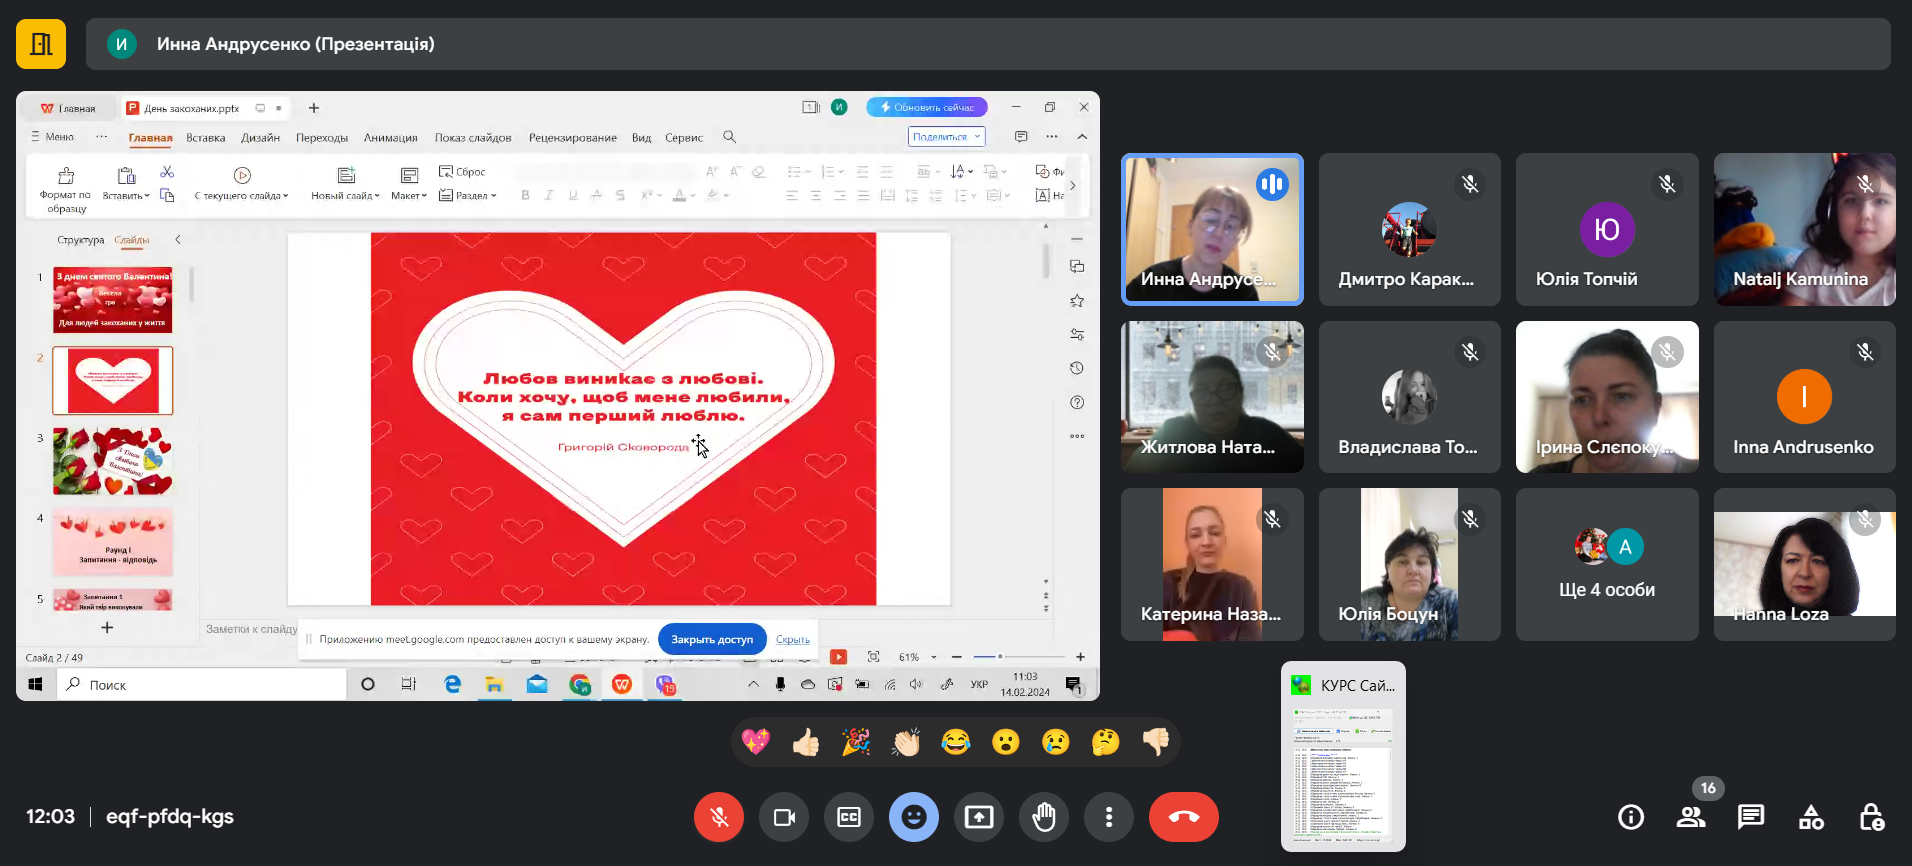Open the Вставка ribbon tab

click(x=205, y=138)
